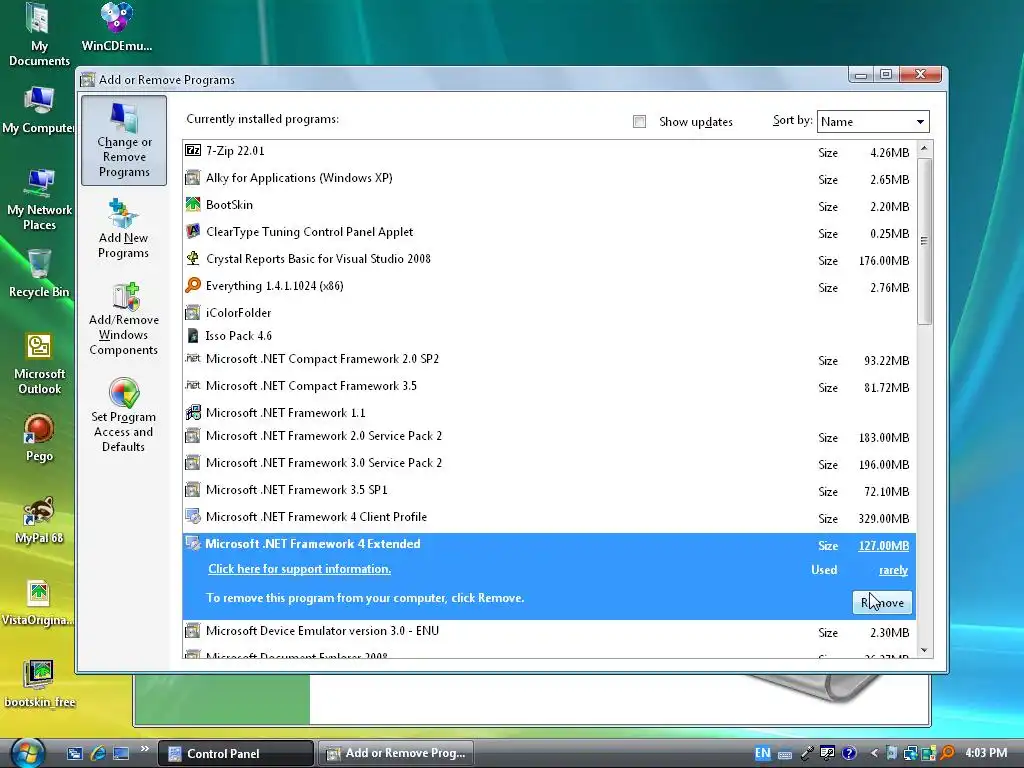
Task: Open the Click here for support information link
Action: [x=300, y=569]
